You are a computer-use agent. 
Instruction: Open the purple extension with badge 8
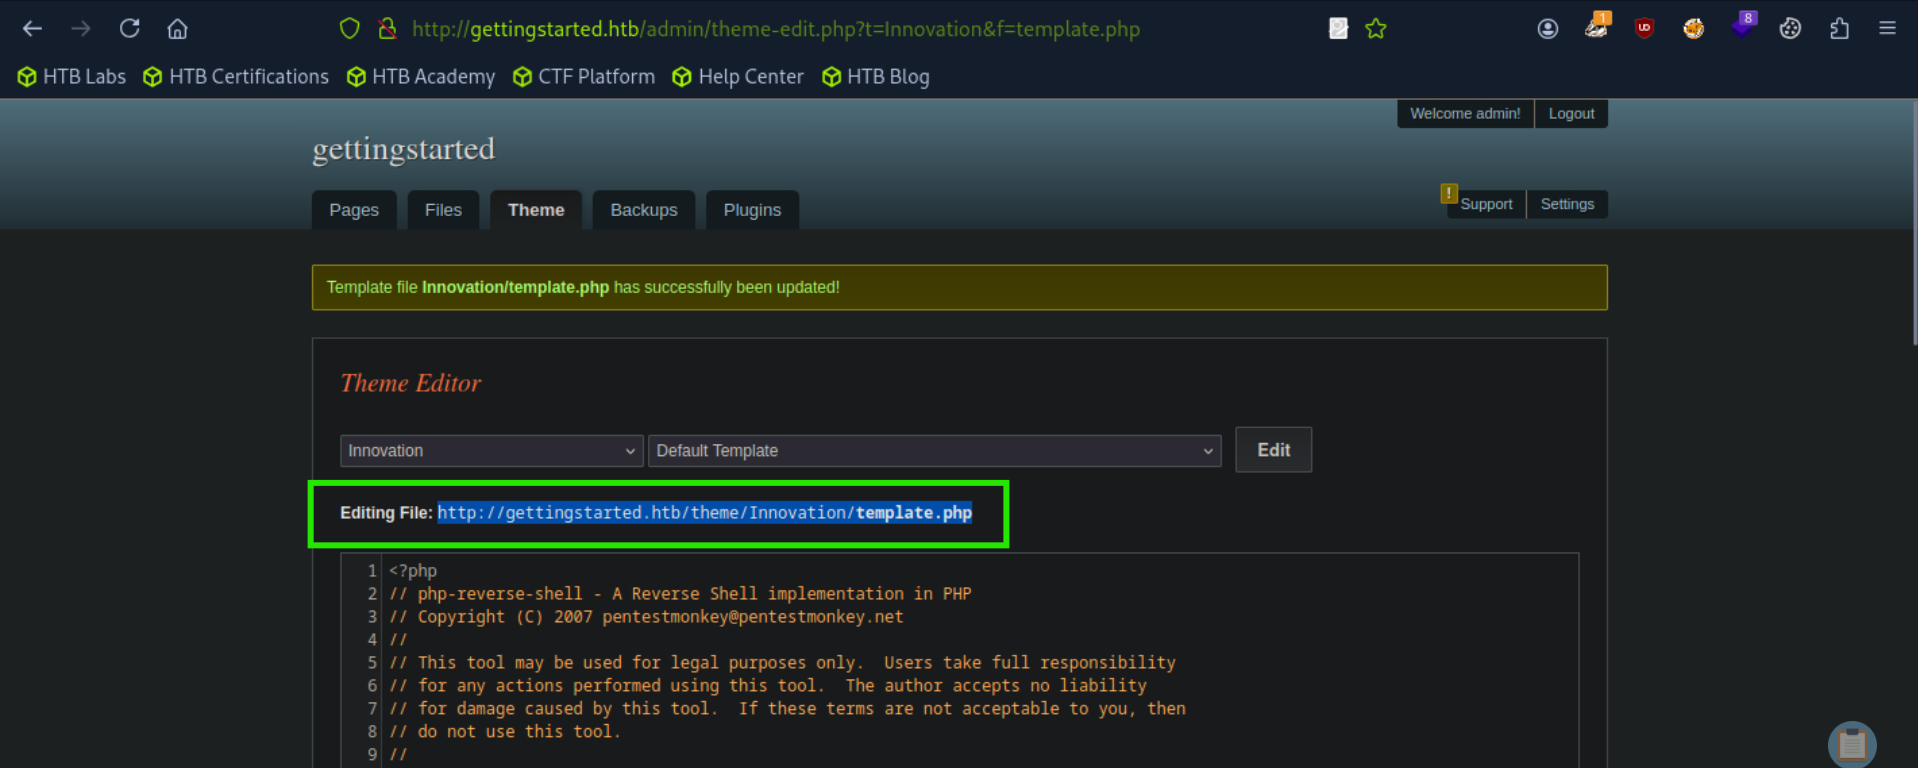(x=1743, y=26)
